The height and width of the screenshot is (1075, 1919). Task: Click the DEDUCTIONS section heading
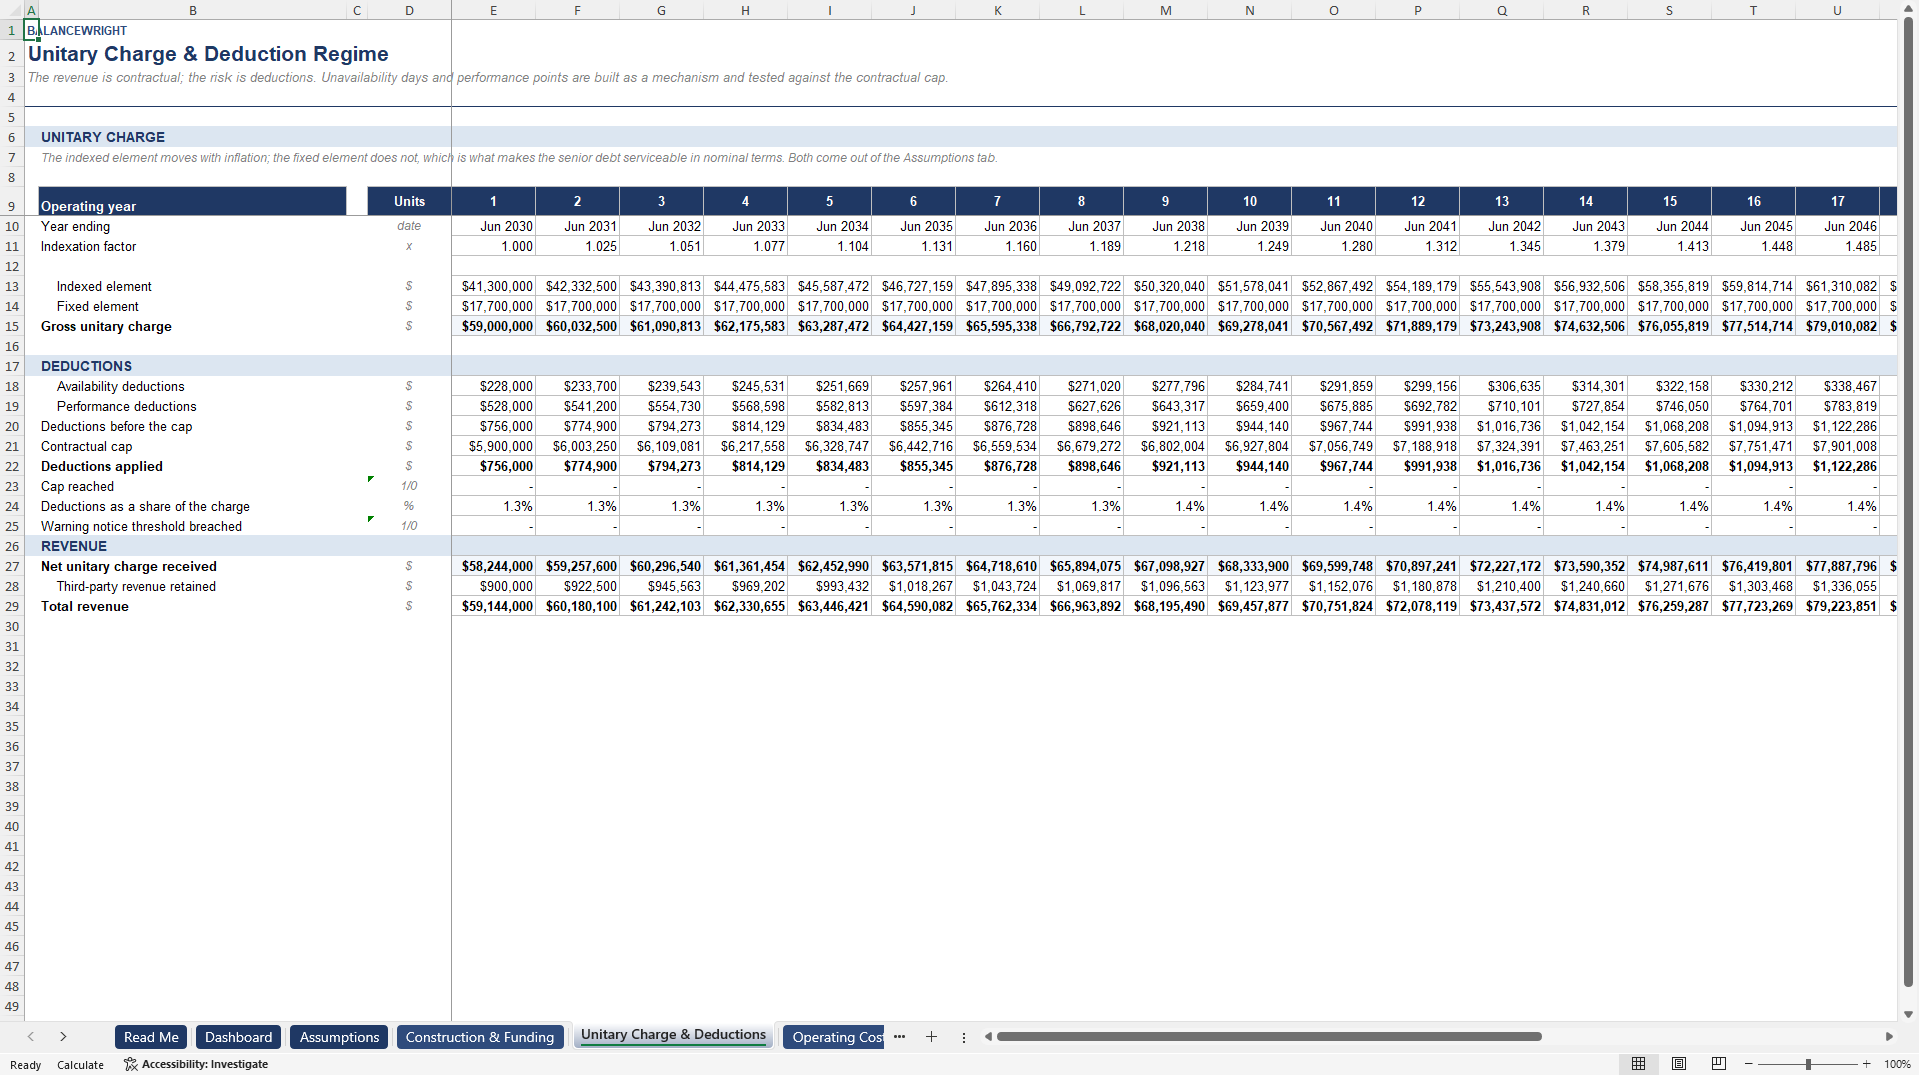86,366
